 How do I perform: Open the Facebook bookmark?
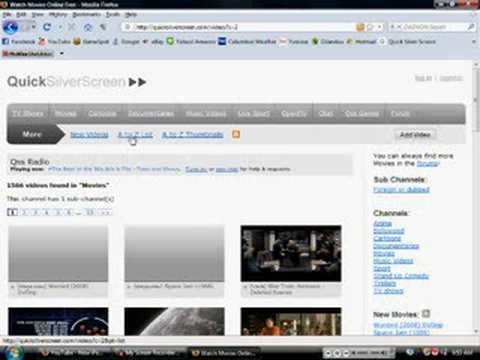click(x=19, y=42)
